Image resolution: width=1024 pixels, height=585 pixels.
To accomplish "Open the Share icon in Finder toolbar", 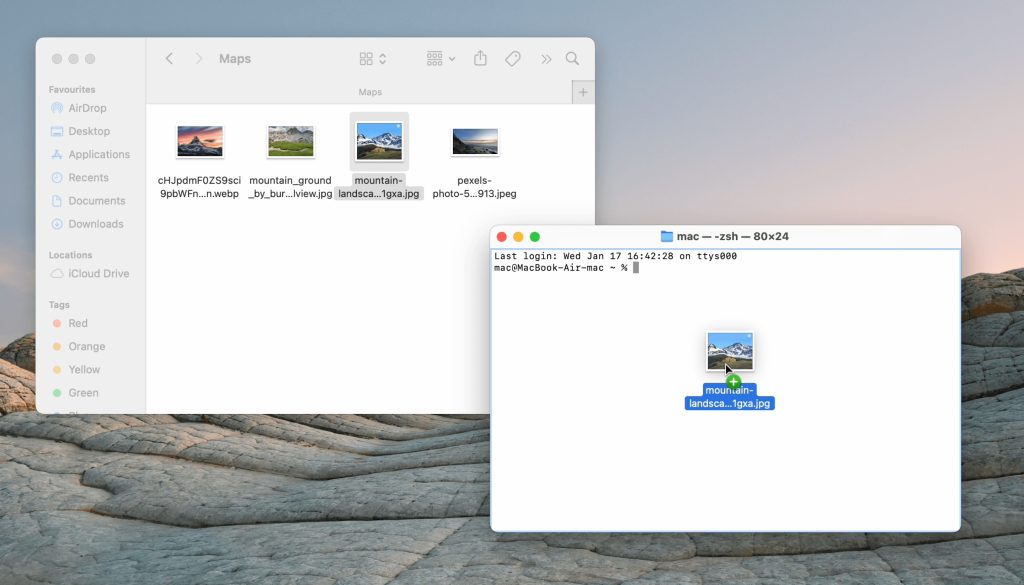I will click(480, 58).
